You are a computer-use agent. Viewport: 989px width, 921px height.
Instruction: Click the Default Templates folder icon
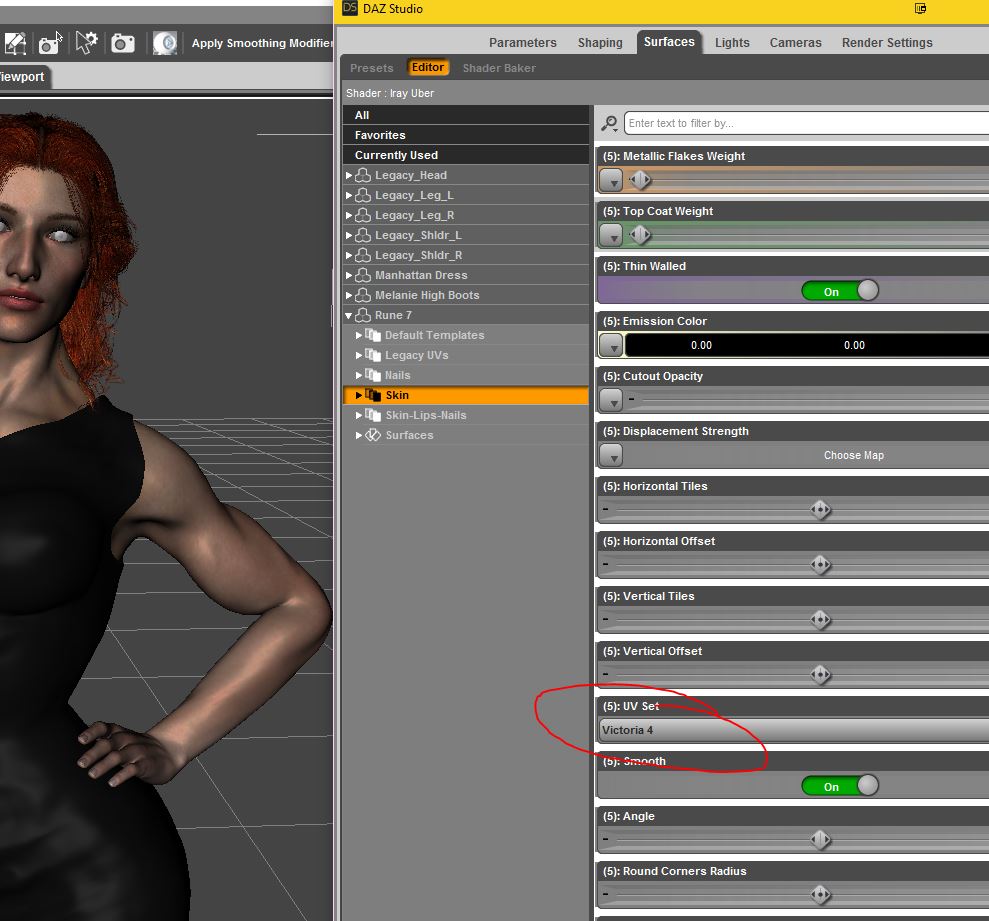coord(373,335)
